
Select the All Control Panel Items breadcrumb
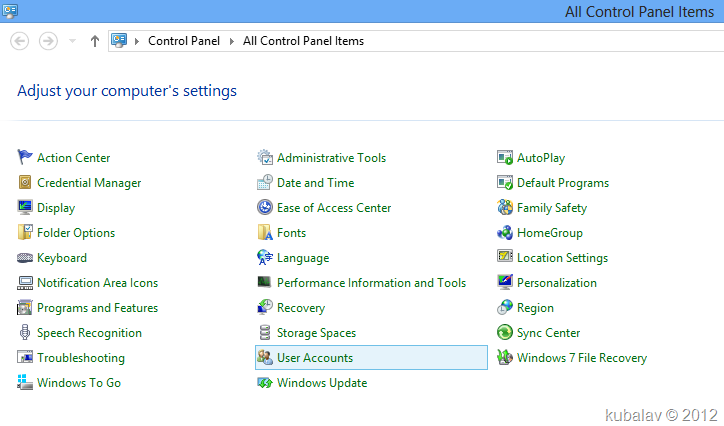pos(303,41)
